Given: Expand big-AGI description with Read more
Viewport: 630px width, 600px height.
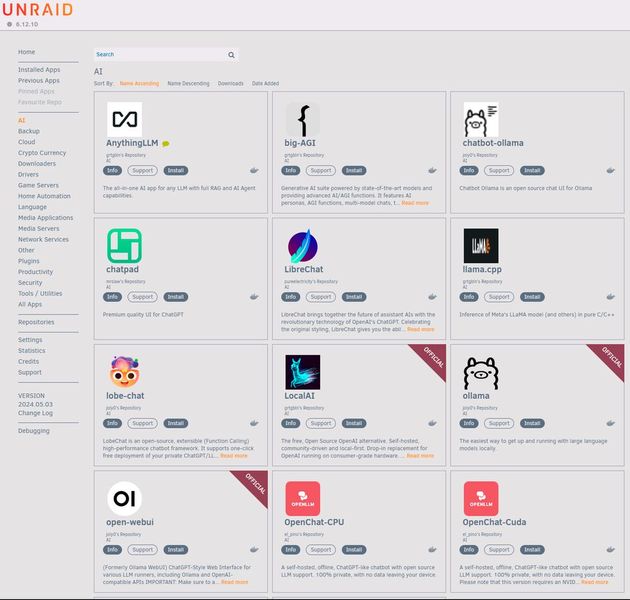Looking at the screenshot, I should tap(415, 203).
